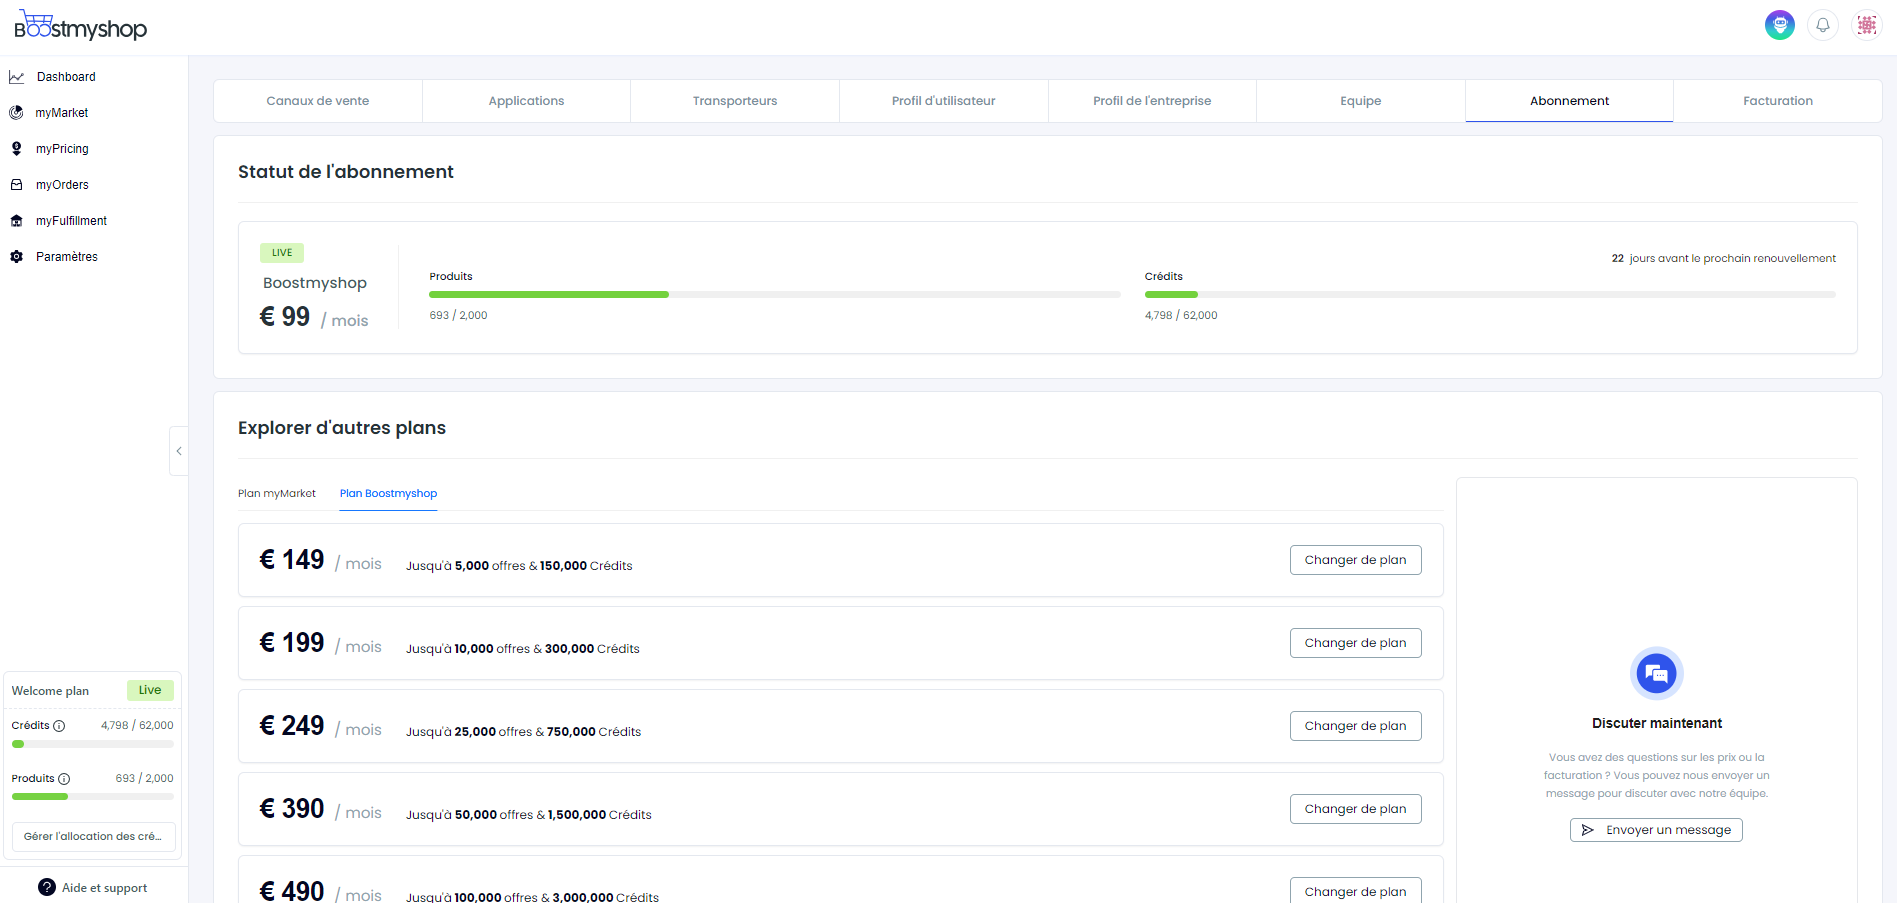The height and width of the screenshot is (903, 1897).
Task: Click the myMarket icon in sidebar
Action: click(17, 113)
